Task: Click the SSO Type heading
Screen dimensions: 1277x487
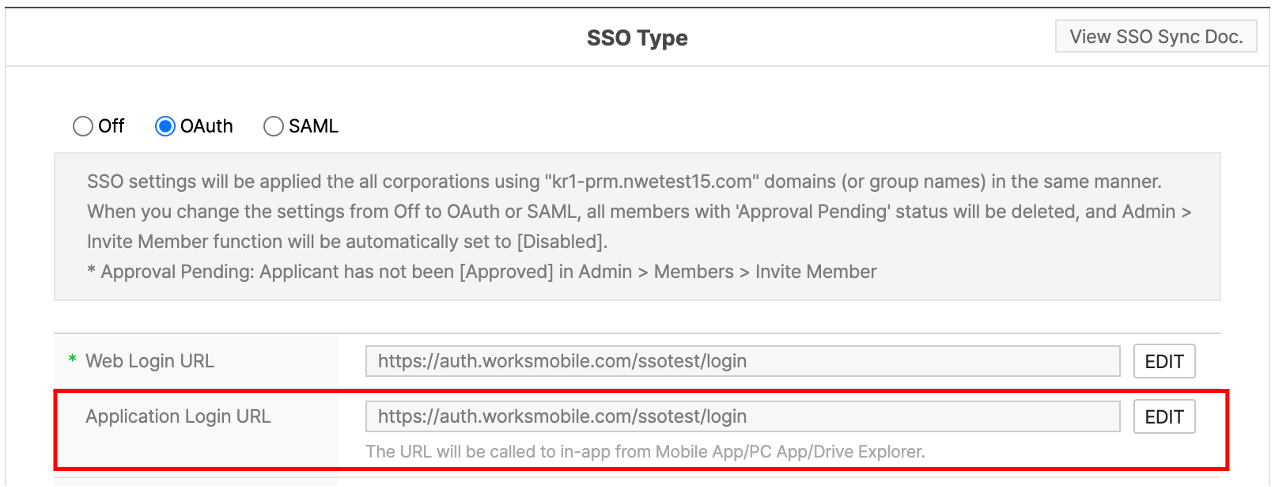Action: 637,39
